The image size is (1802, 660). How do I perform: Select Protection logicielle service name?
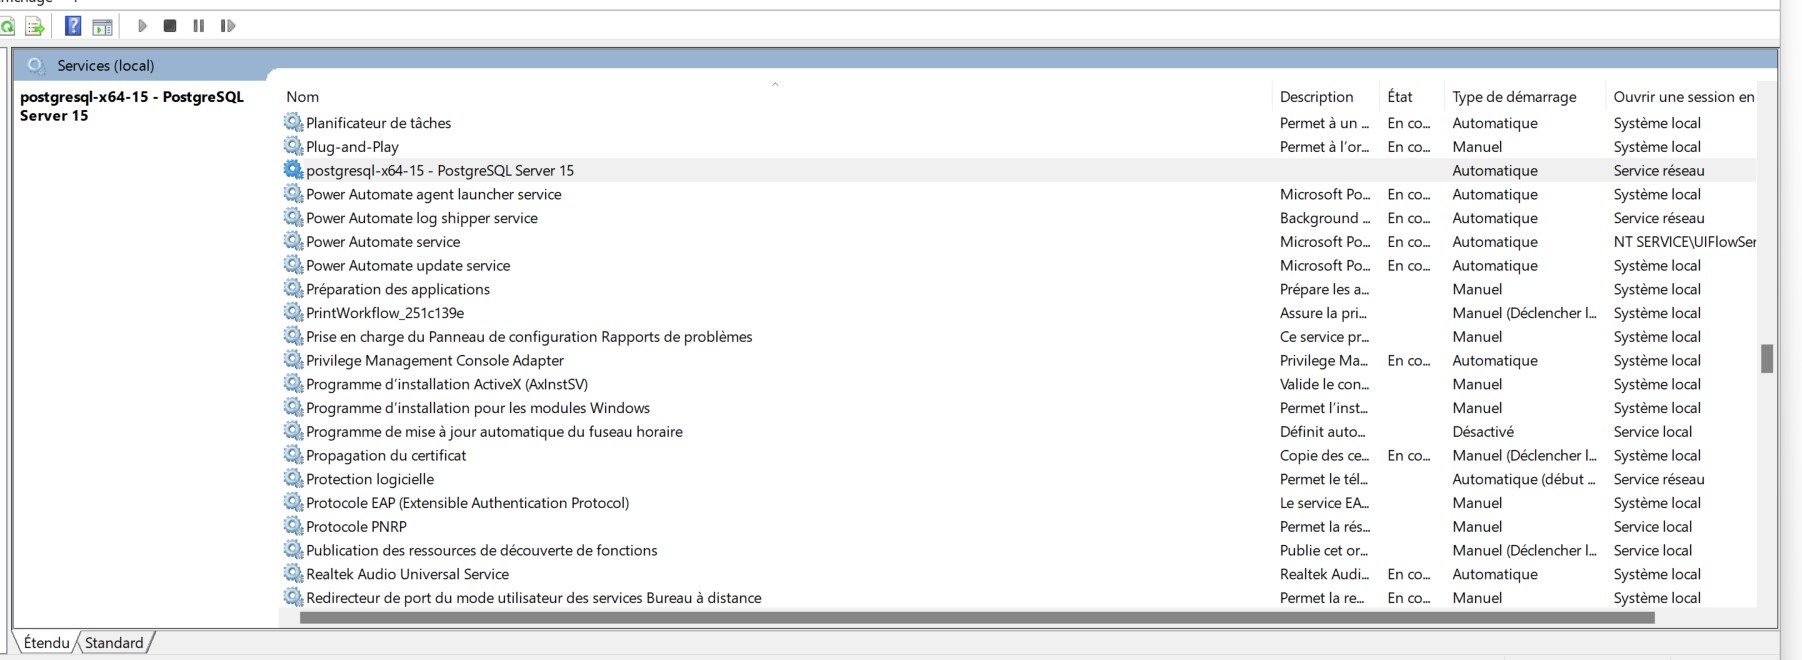[370, 479]
